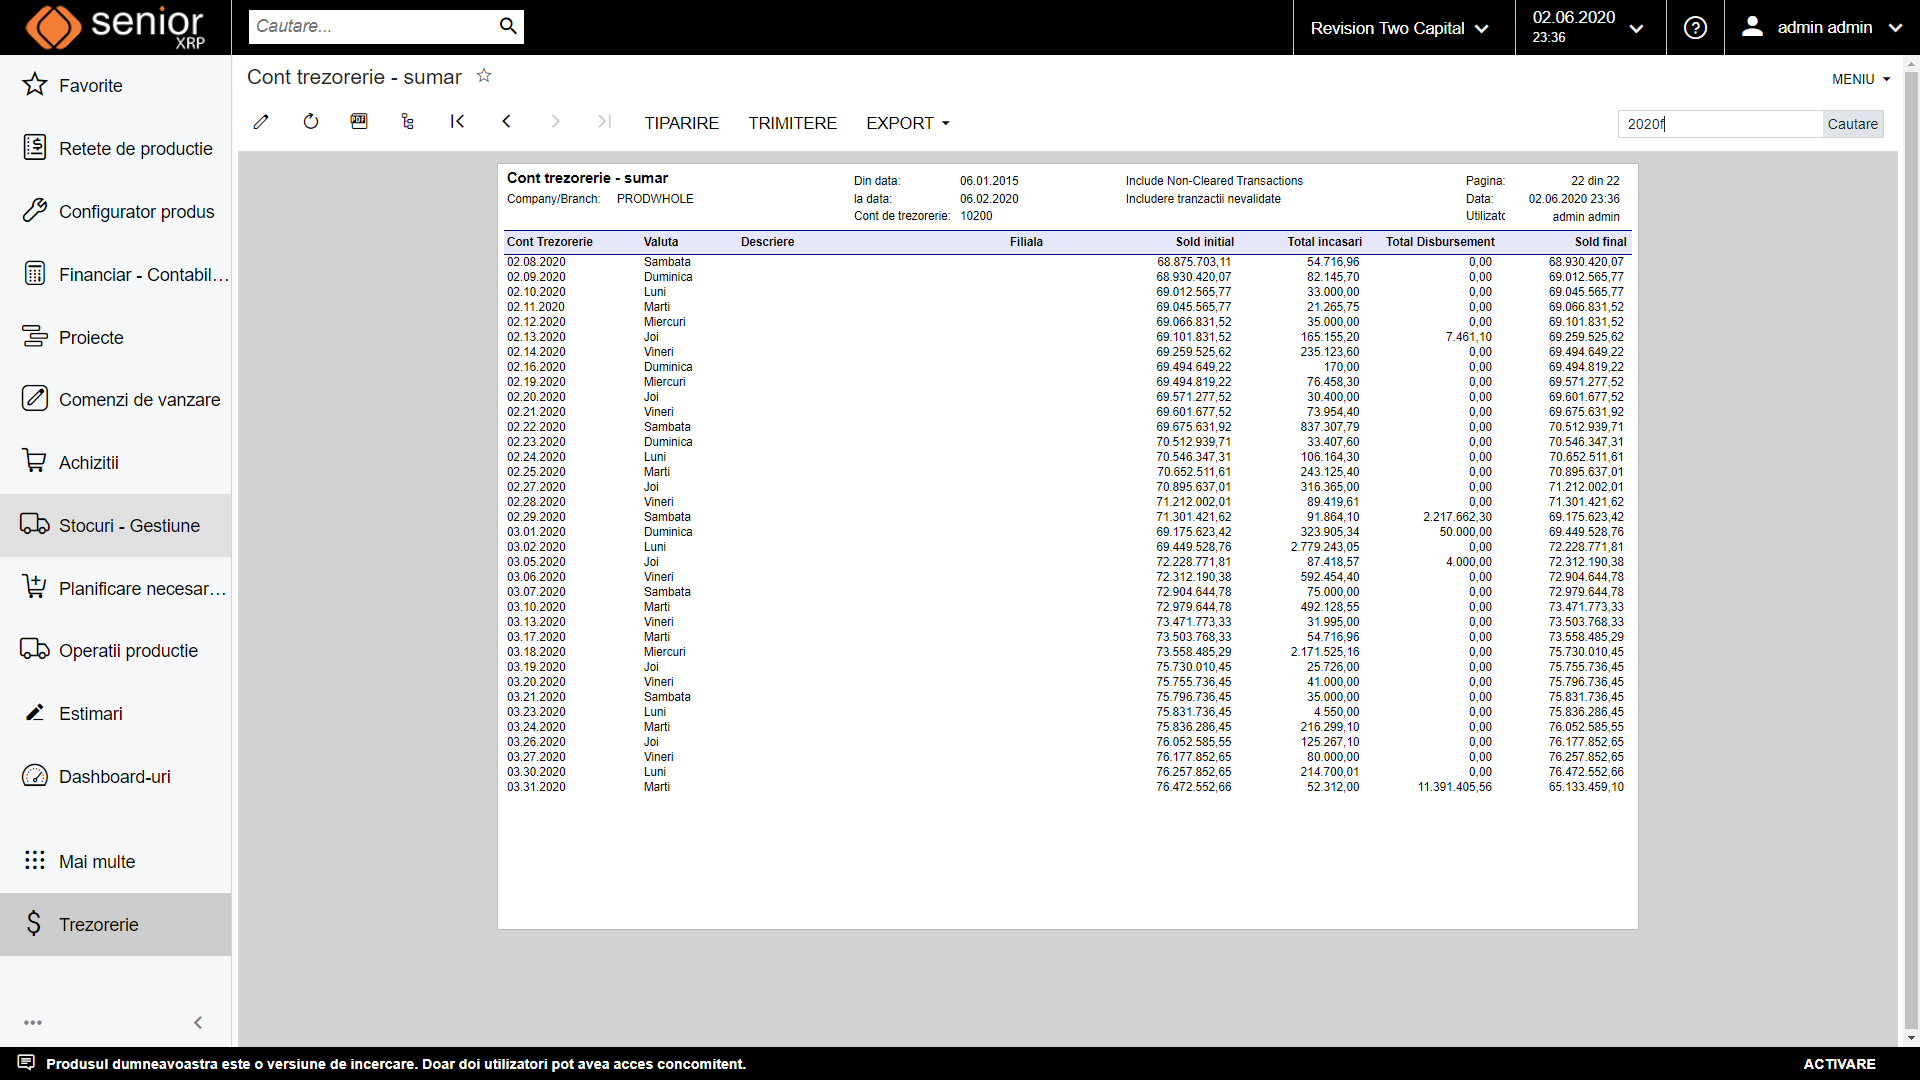Go to previous report page

[506, 122]
